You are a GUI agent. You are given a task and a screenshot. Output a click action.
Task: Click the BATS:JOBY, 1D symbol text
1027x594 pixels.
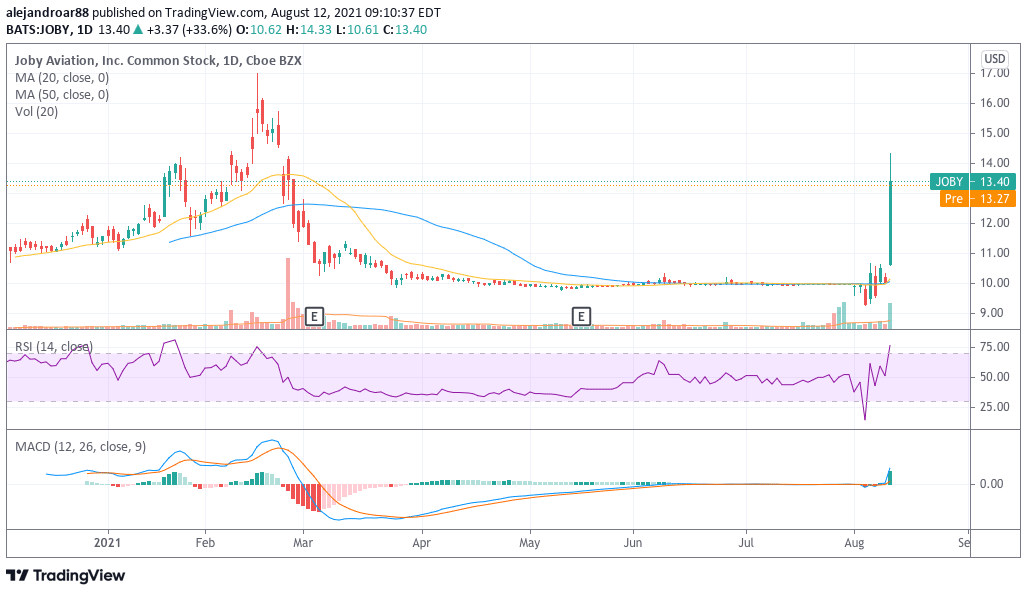49,29
